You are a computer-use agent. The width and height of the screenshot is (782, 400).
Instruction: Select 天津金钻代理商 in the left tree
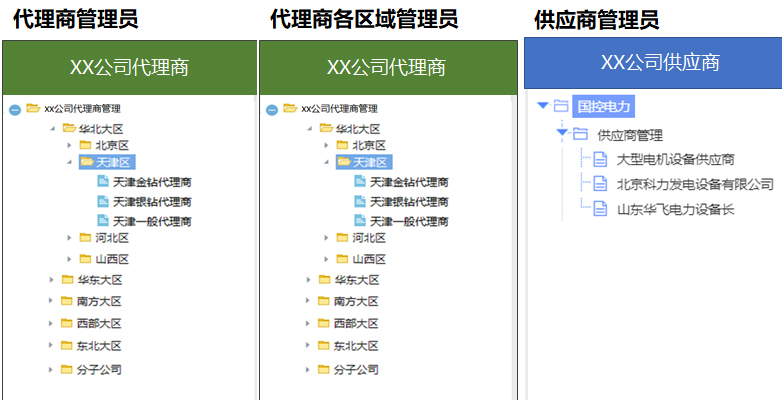point(152,182)
